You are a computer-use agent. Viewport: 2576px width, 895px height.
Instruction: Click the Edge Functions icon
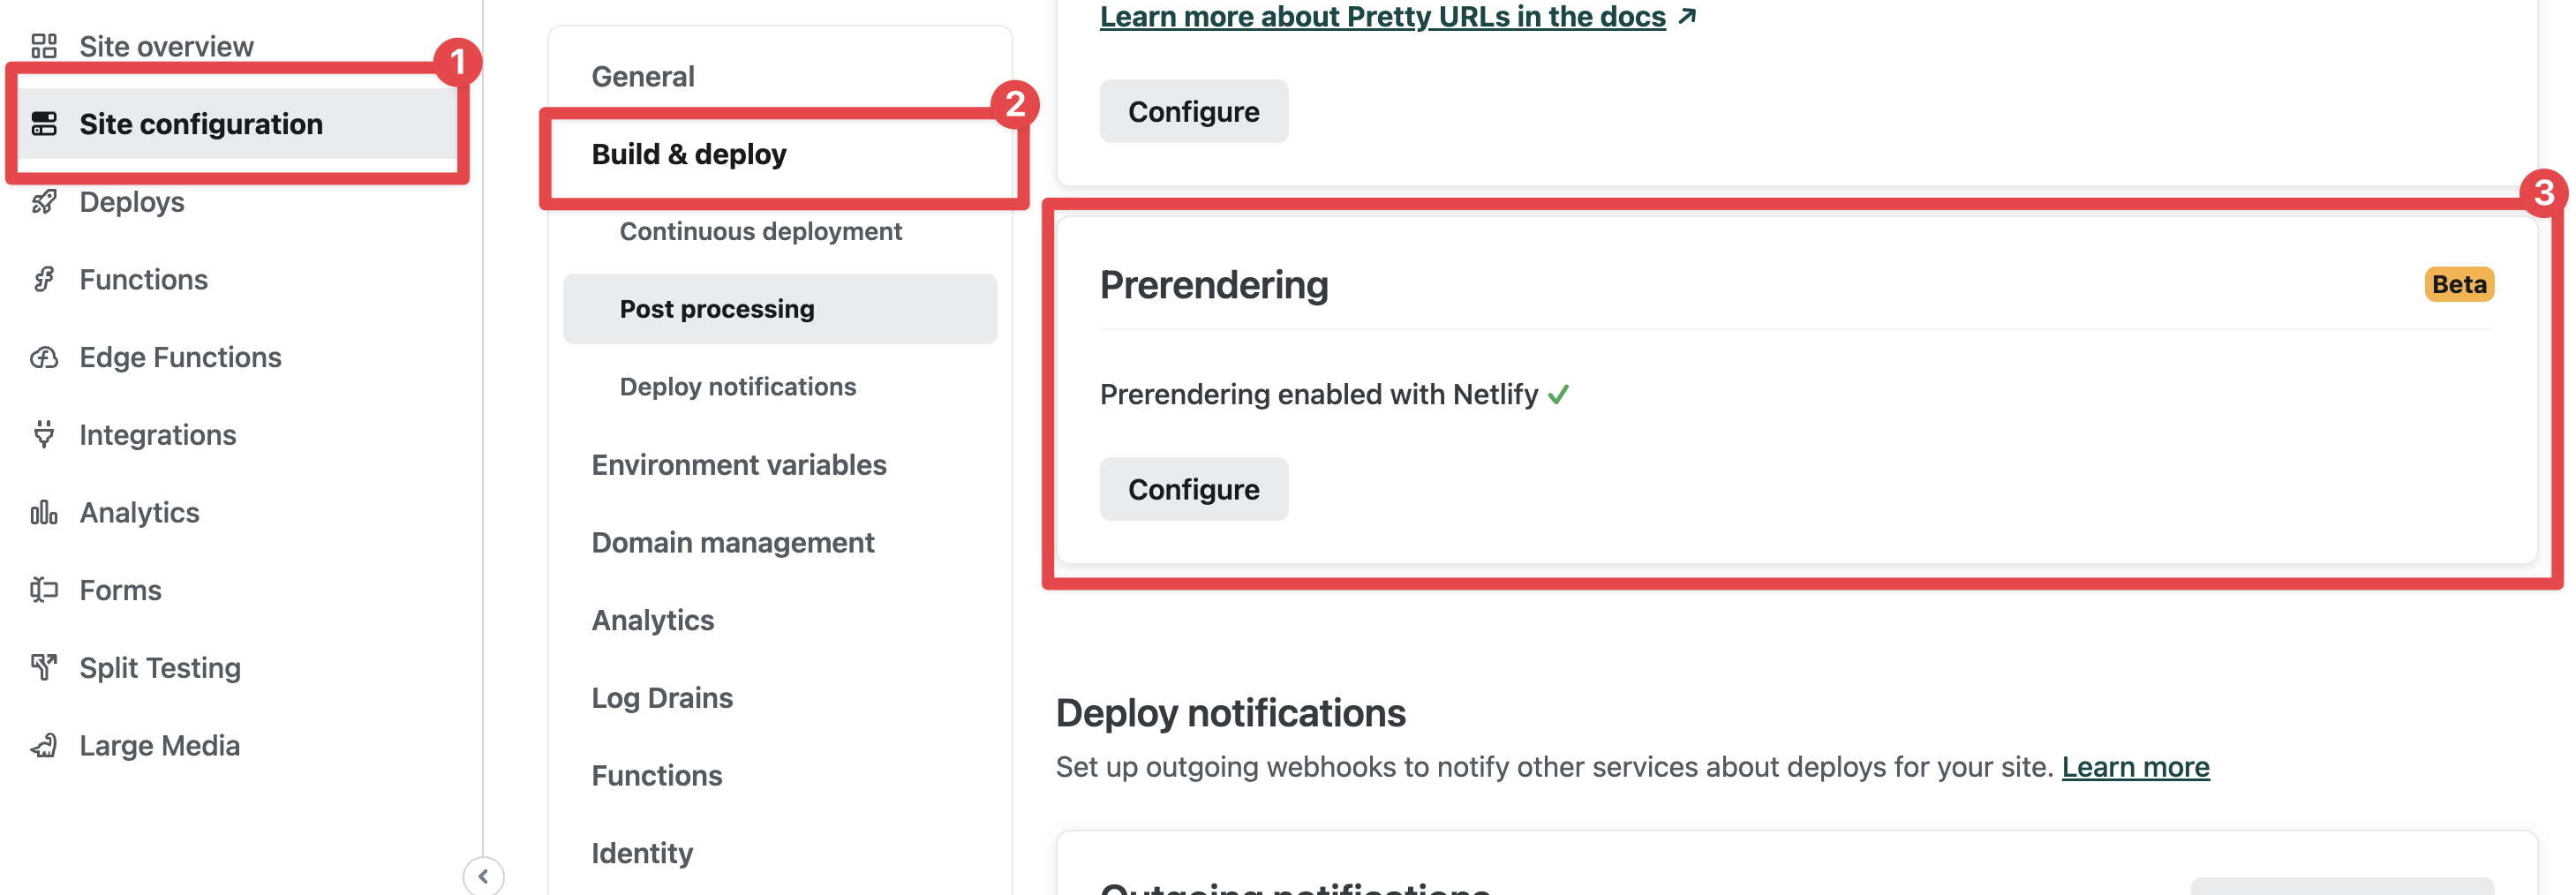pyautogui.click(x=44, y=357)
